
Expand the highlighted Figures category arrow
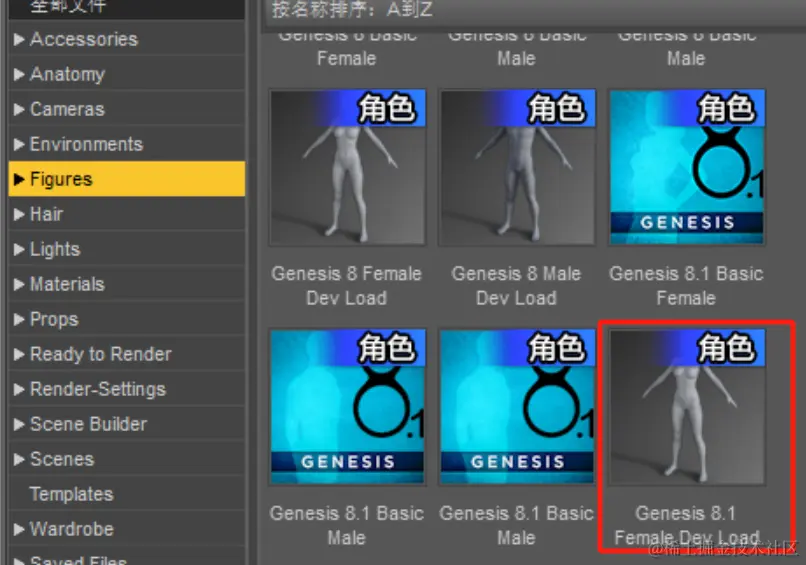pyautogui.click(x=19, y=179)
